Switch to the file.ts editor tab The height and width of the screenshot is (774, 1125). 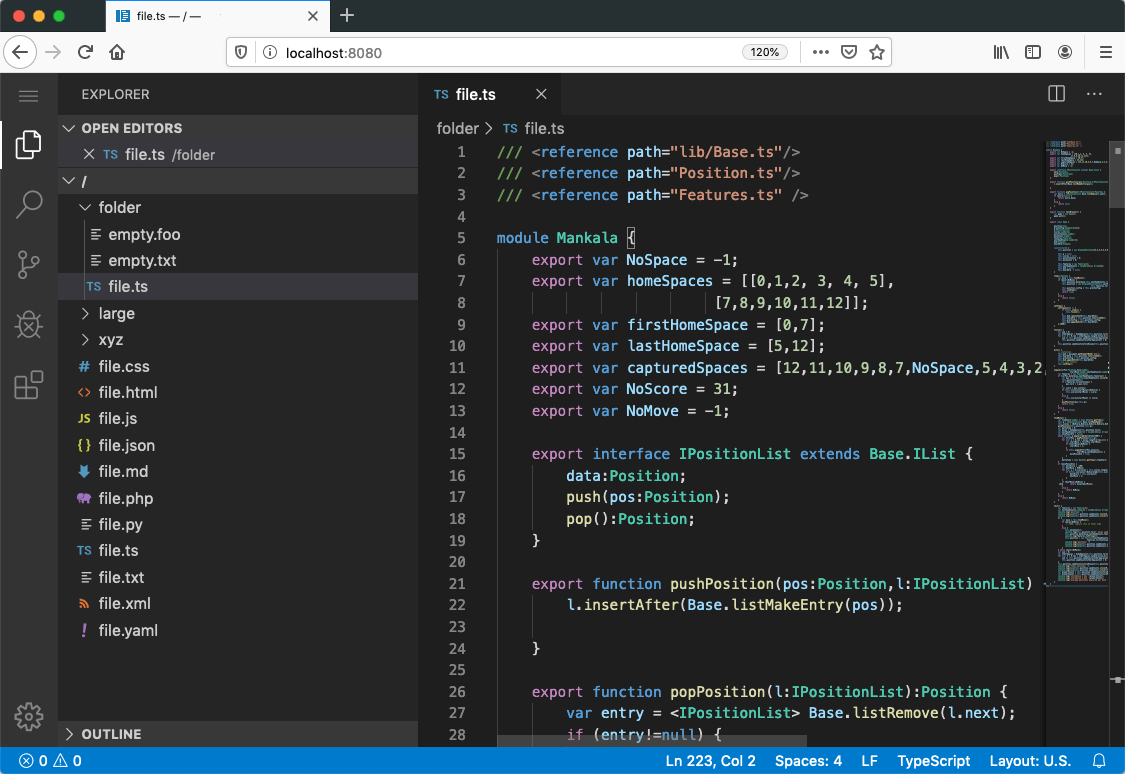[x=475, y=93]
